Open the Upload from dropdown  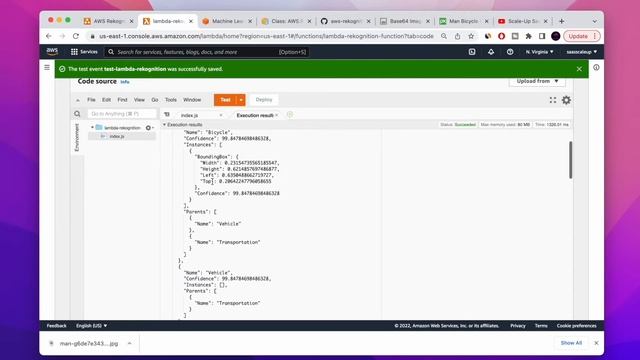(537, 81)
